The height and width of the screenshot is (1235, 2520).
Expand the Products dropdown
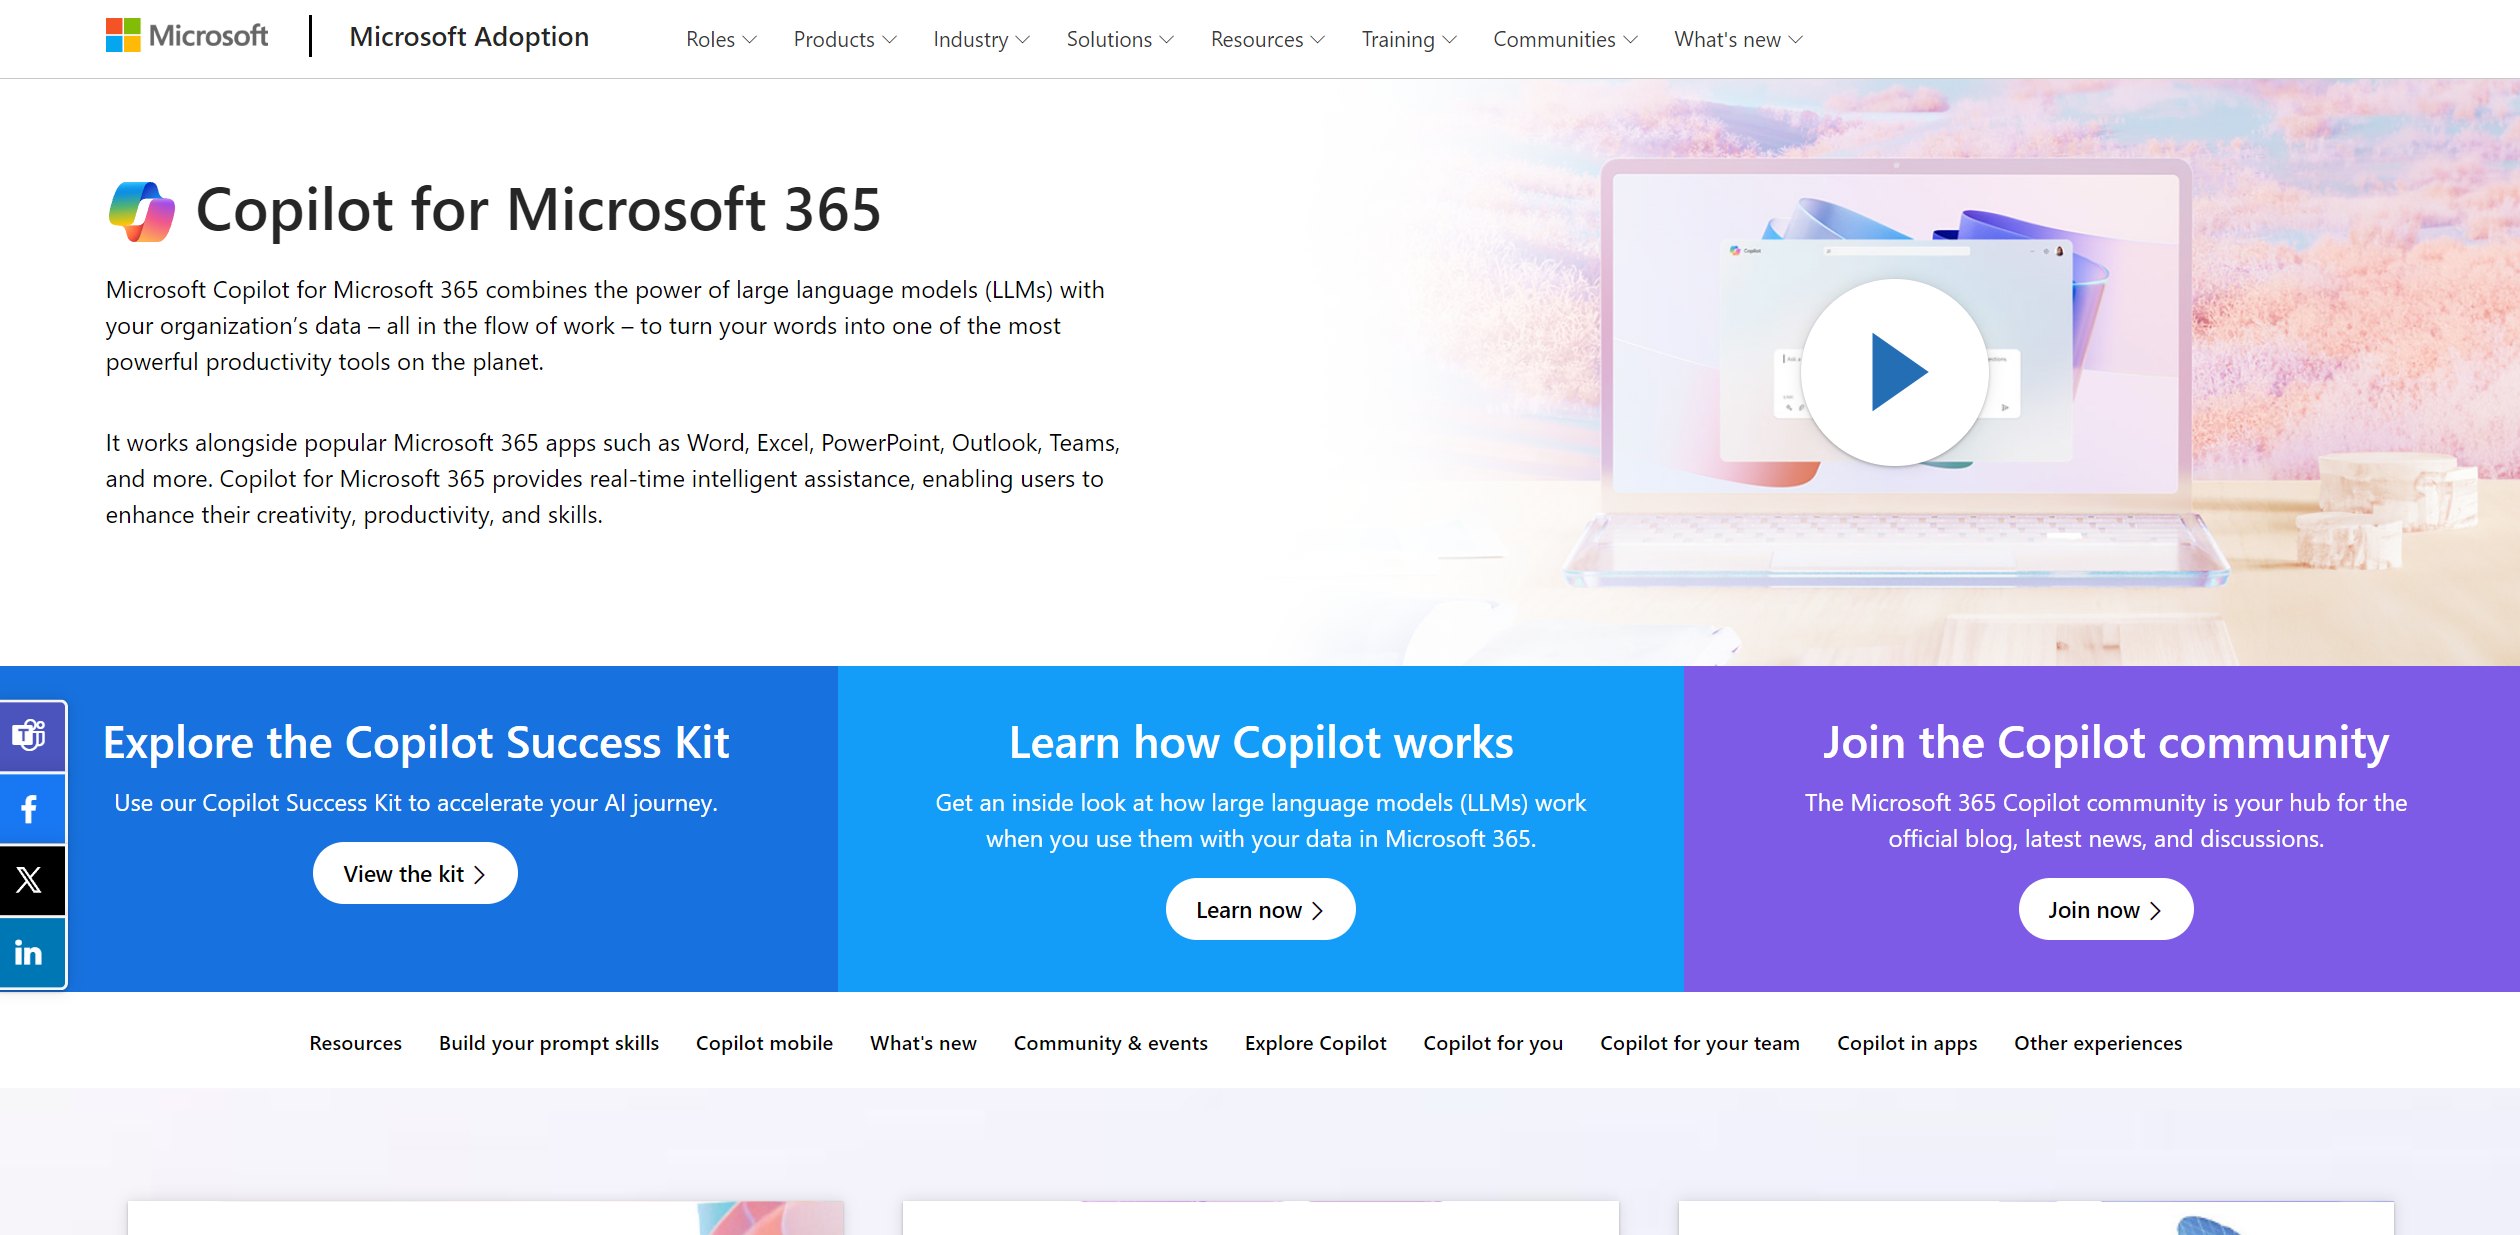pyautogui.click(x=844, y=39)
